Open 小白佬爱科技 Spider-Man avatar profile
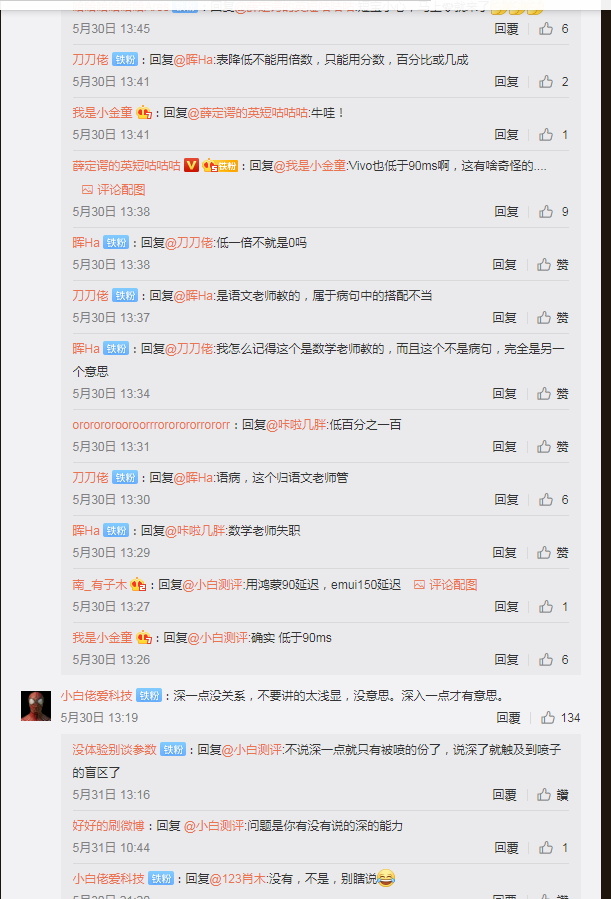This screenshot has width=611, height=899. coord(36,706)
